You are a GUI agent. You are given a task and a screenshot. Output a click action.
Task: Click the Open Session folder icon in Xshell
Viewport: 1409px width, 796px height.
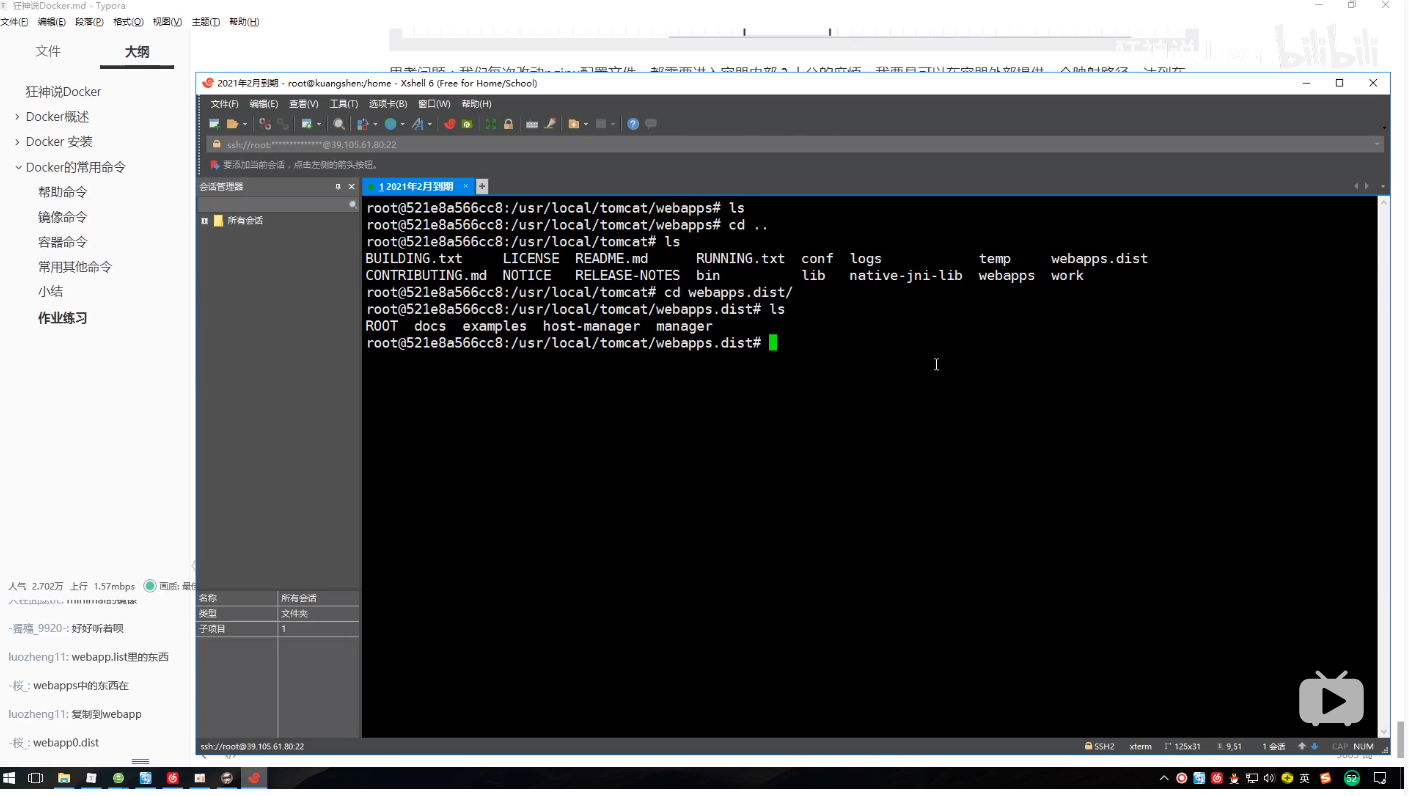pos(232,124)
